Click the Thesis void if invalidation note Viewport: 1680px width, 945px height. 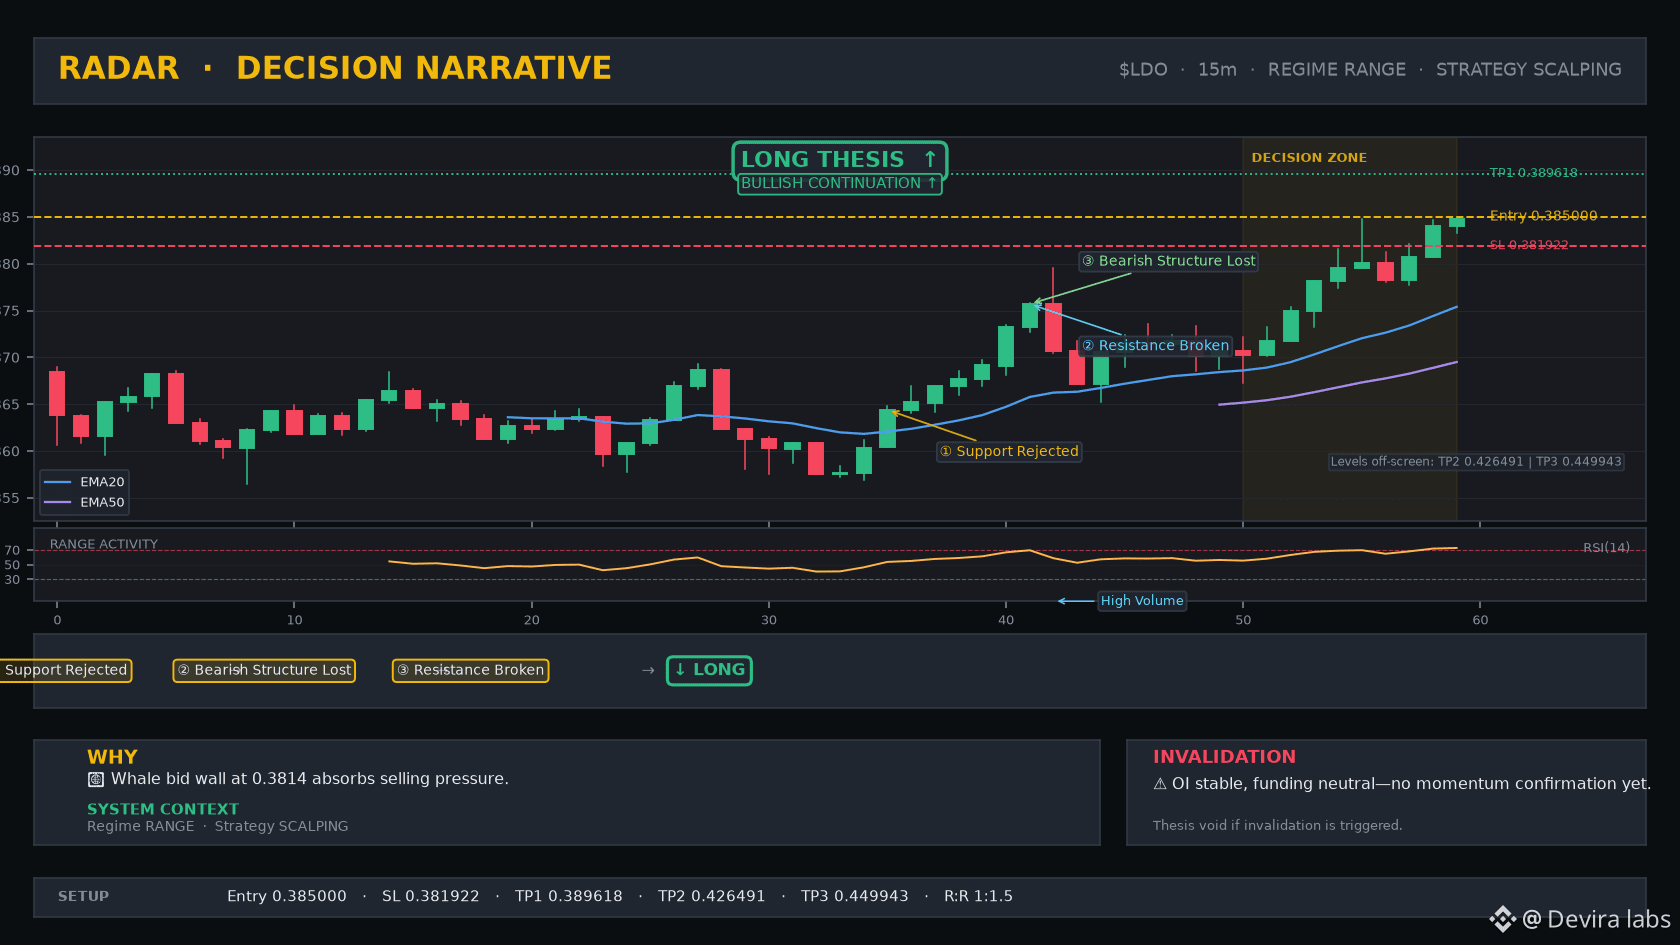click(1277, 826)
